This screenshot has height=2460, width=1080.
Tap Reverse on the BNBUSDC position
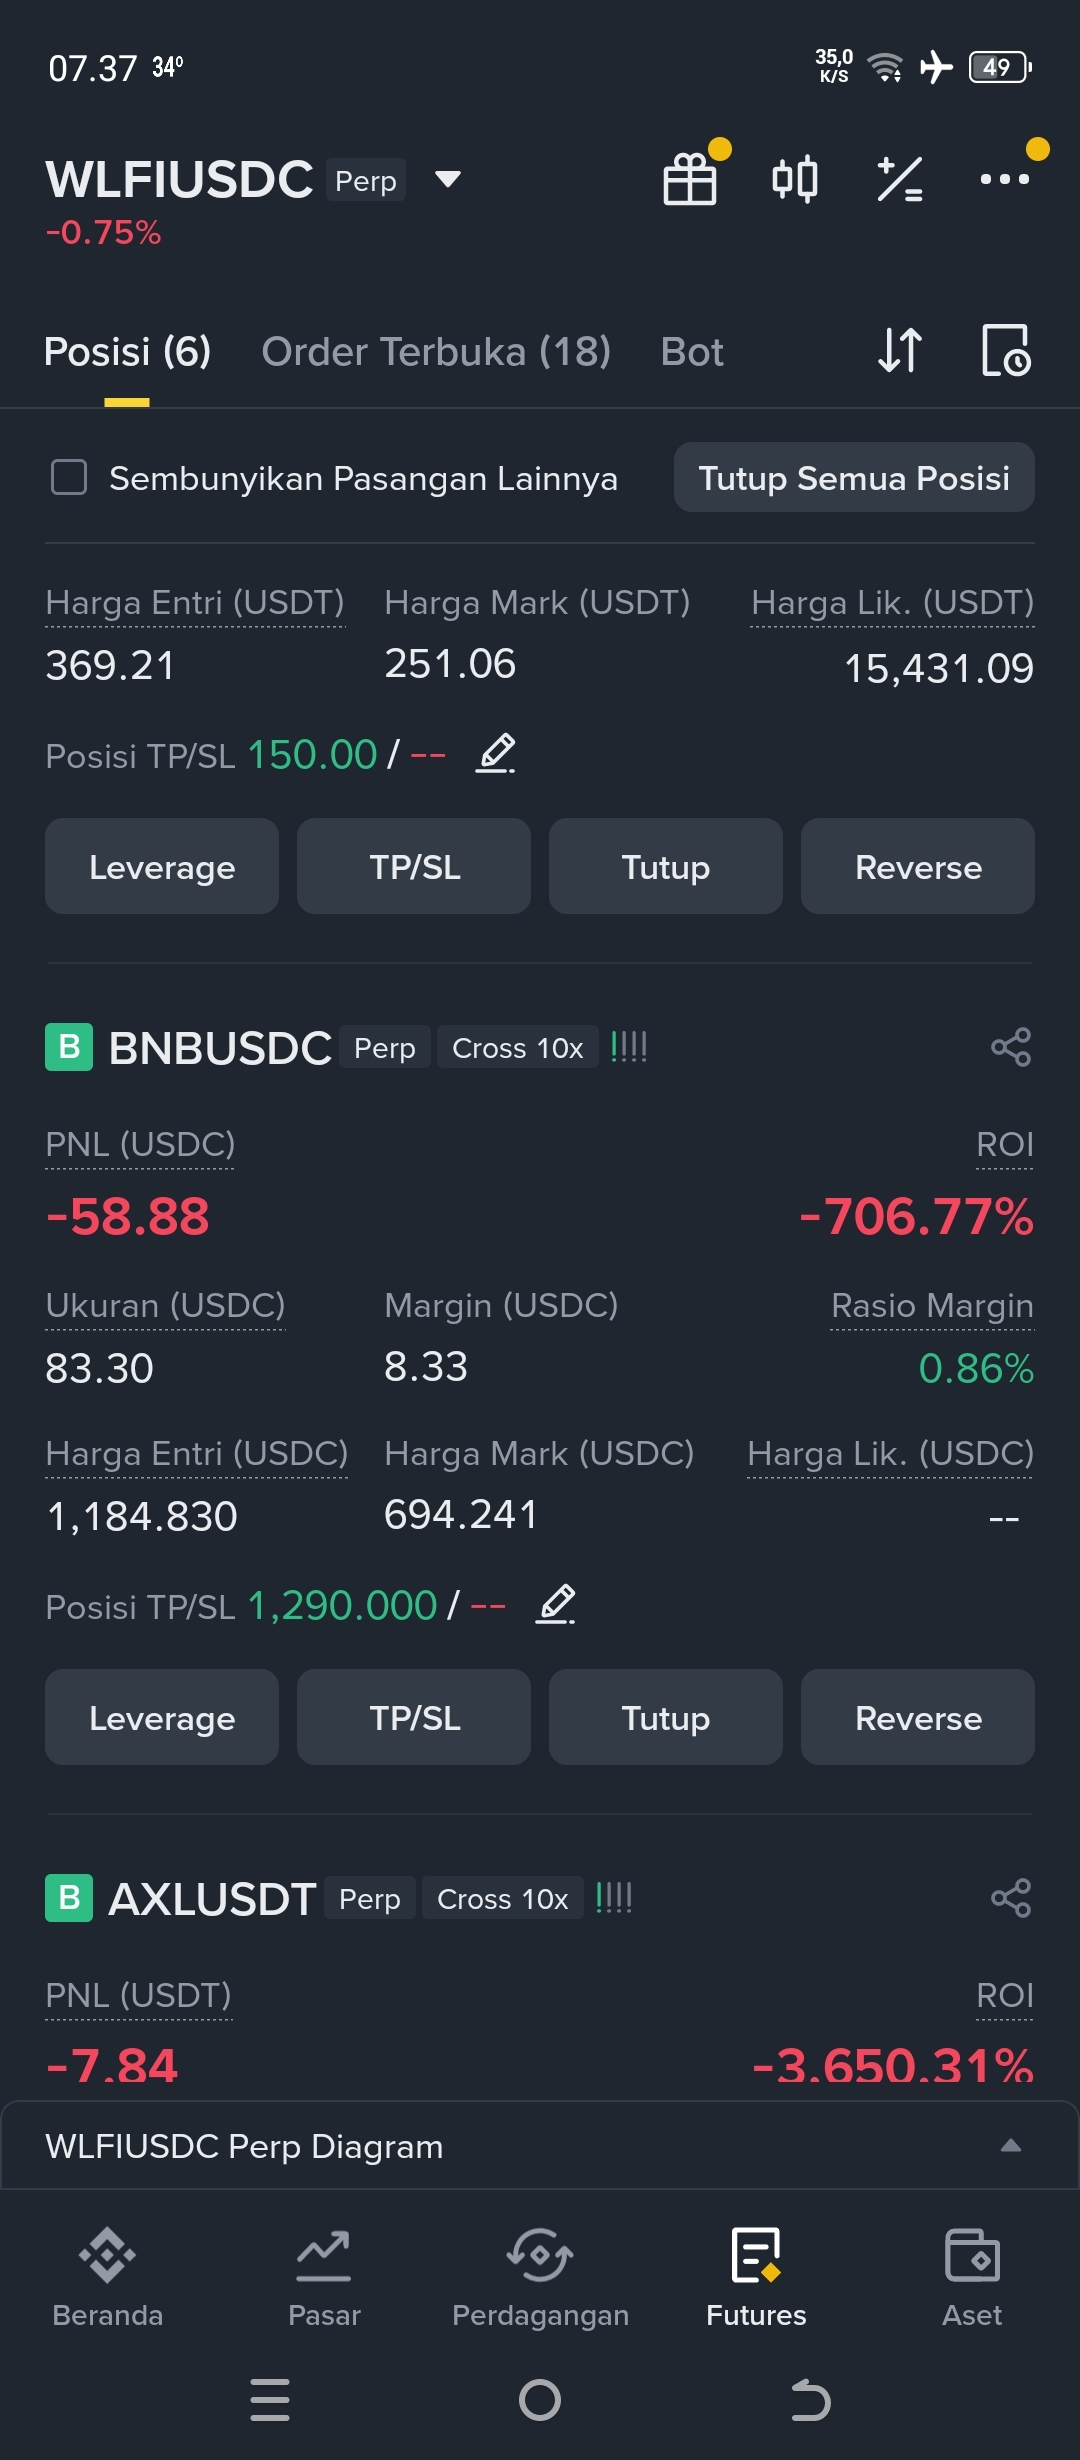click(918, 1717)
